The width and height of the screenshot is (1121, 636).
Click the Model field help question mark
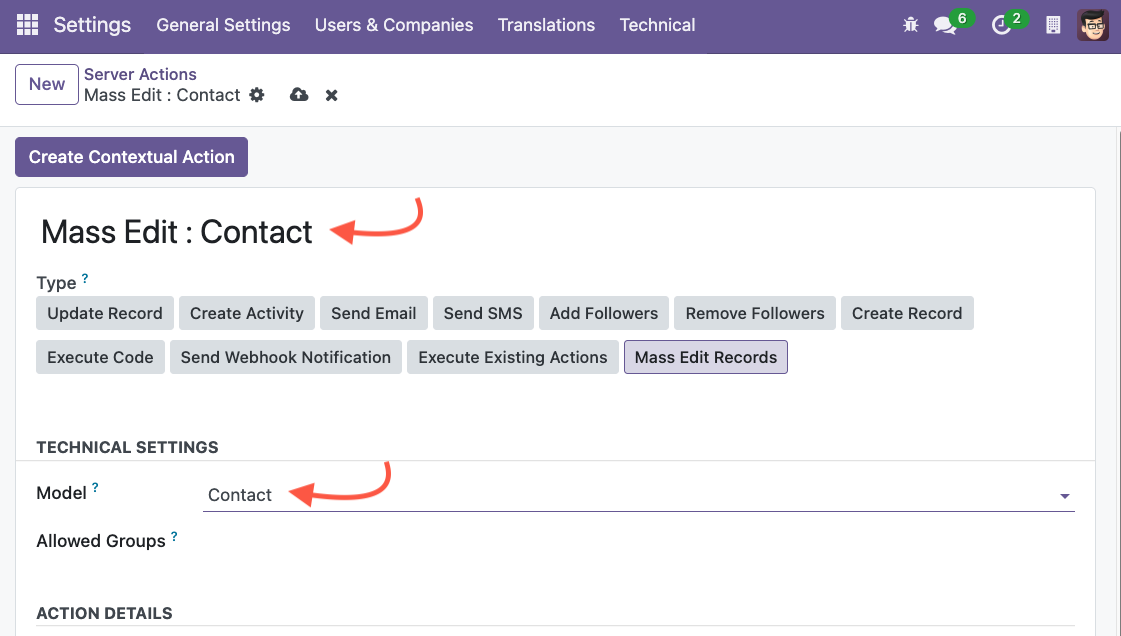point(95,487)
